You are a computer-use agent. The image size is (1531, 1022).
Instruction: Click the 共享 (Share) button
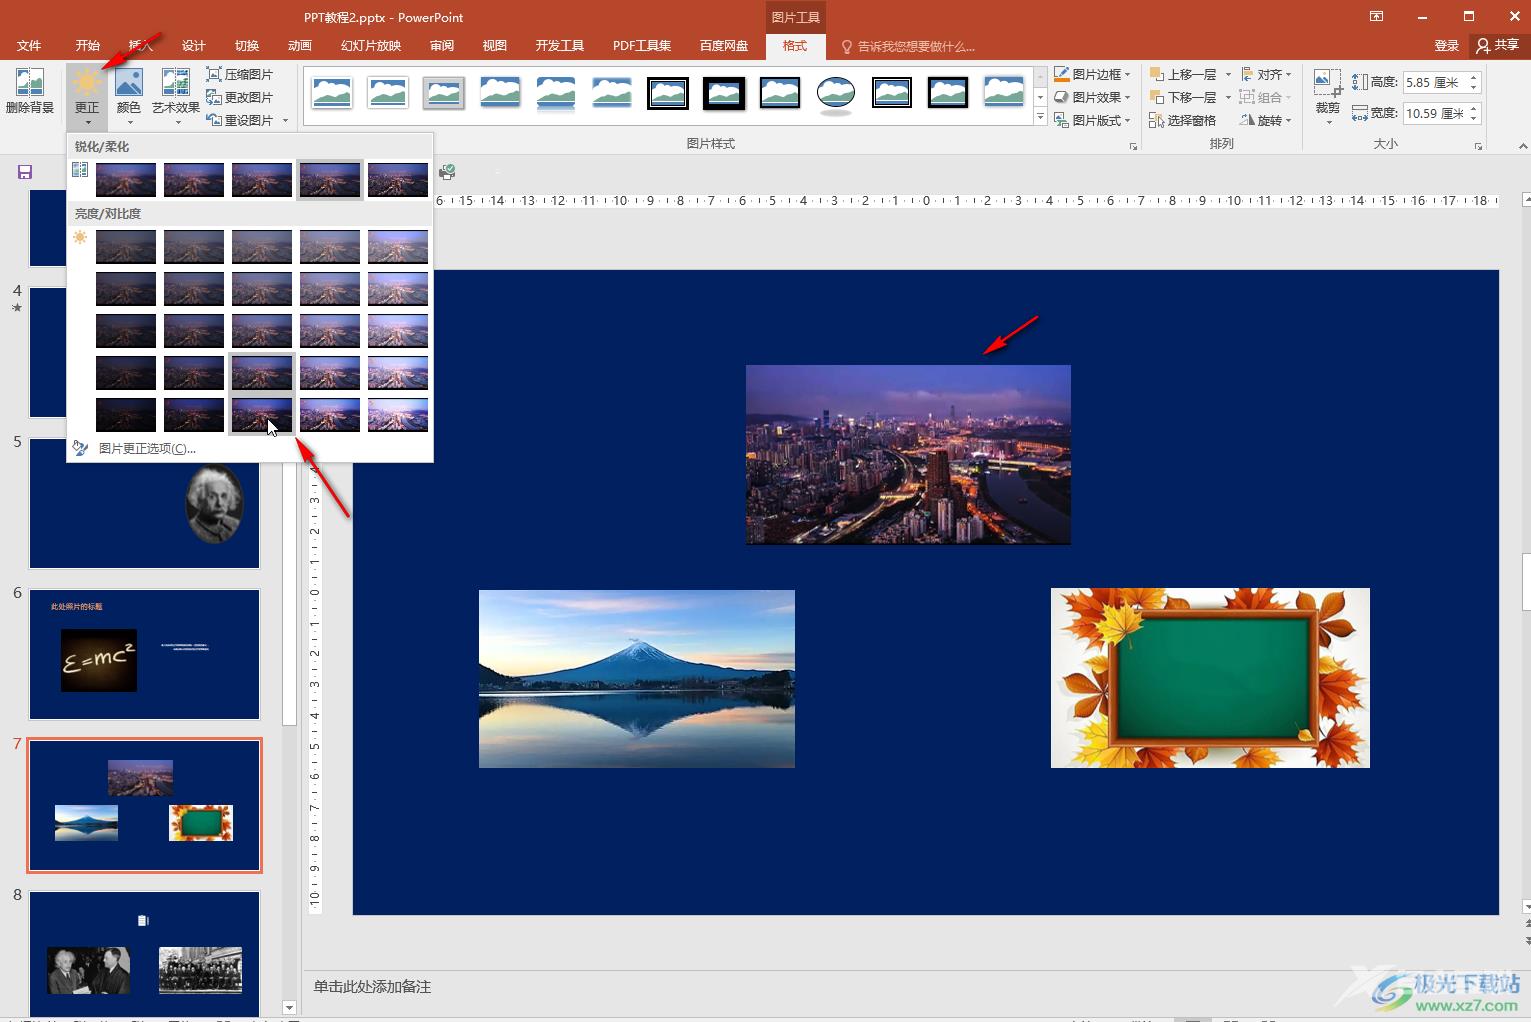1497,45
